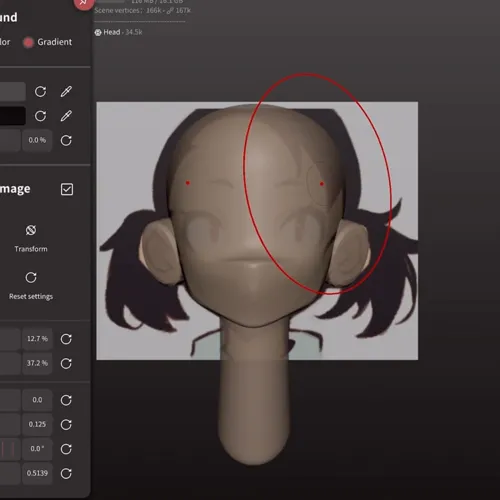Click the pin icon atop the panel
This screenshot has height=500, width=500.
(83, 3)
